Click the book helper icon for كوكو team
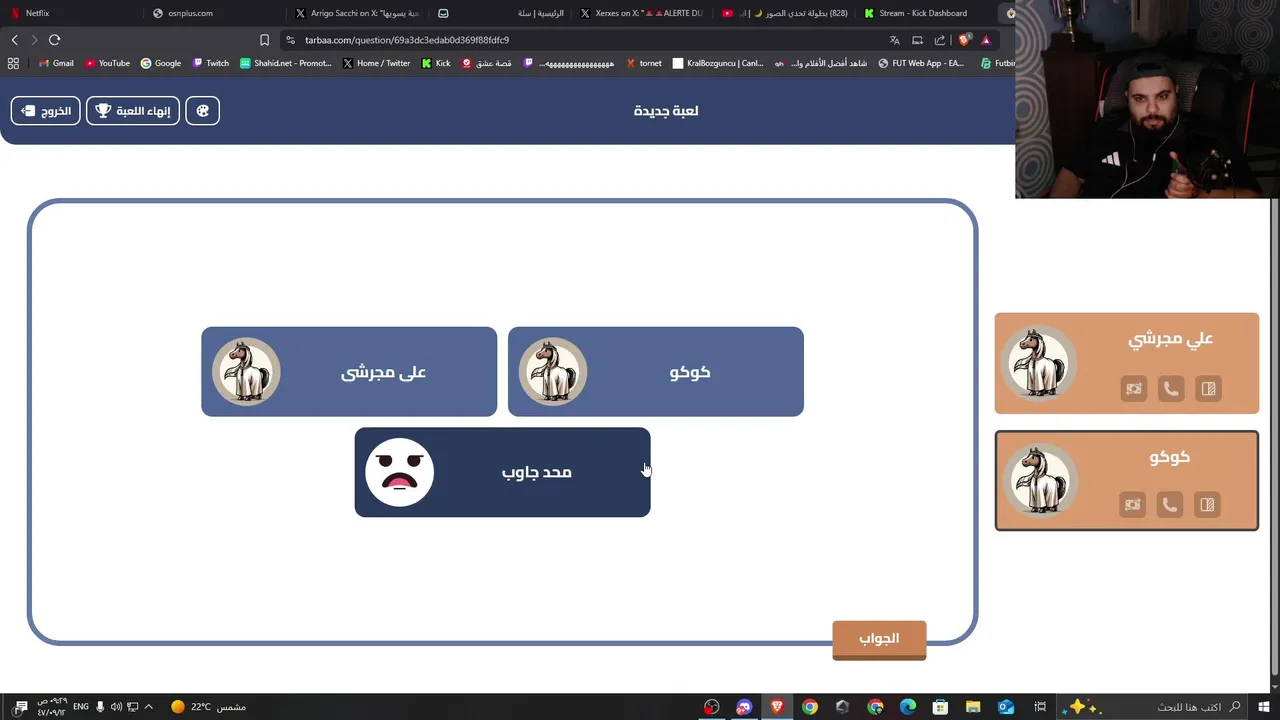The width and height of the screenshot is (1280, 720). coord(1207,505)
